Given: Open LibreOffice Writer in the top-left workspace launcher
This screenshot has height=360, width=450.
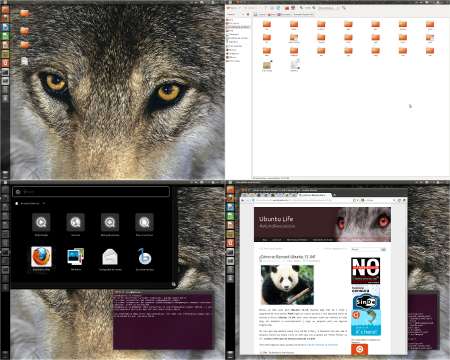Looking at the screenshot, I should (6, 27).
